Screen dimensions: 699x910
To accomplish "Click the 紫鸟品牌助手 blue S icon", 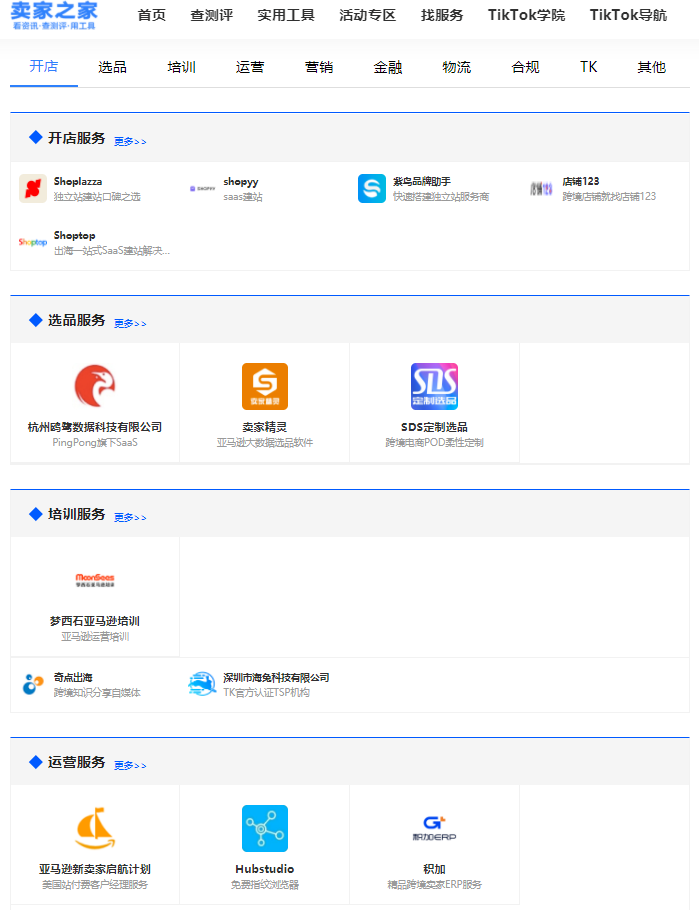I will [372, 189].
